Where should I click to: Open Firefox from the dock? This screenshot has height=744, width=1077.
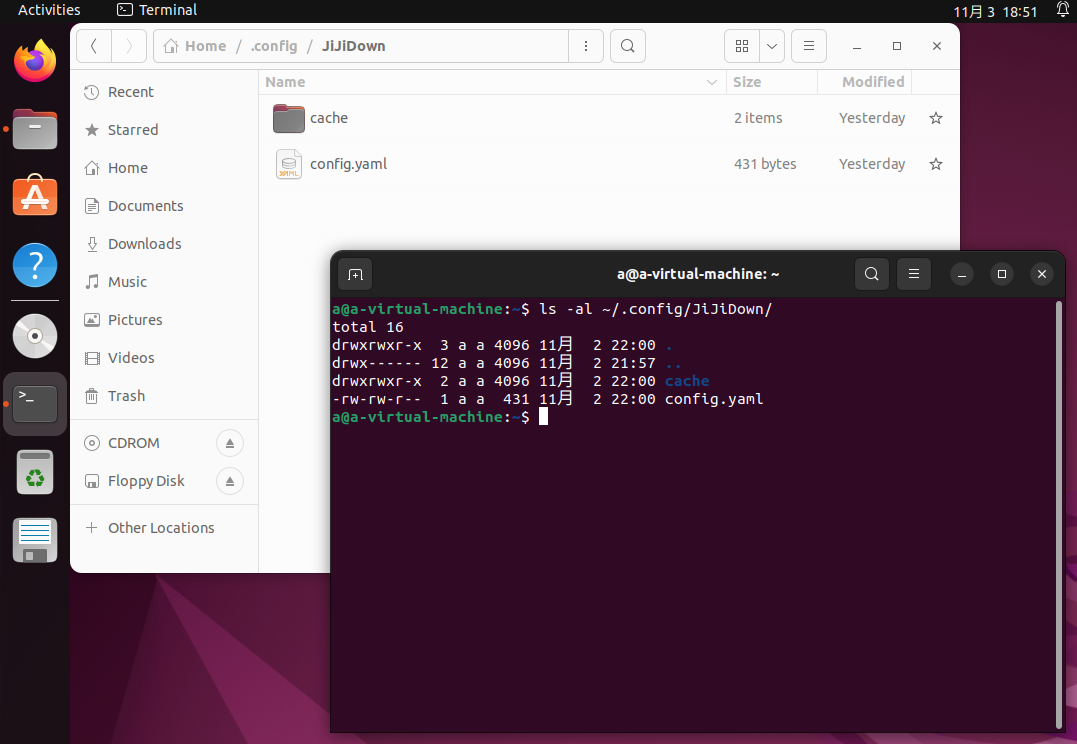point(35,61)
